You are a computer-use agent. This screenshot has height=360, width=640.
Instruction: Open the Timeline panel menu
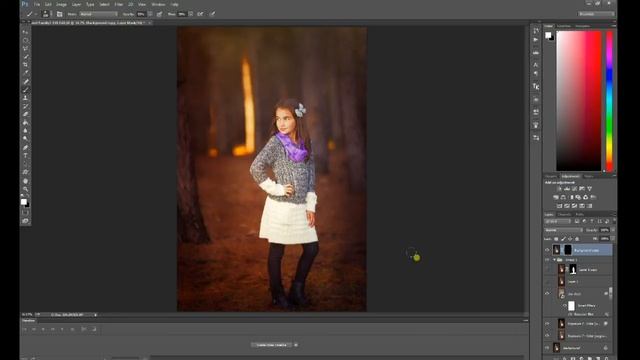(525, 320)
